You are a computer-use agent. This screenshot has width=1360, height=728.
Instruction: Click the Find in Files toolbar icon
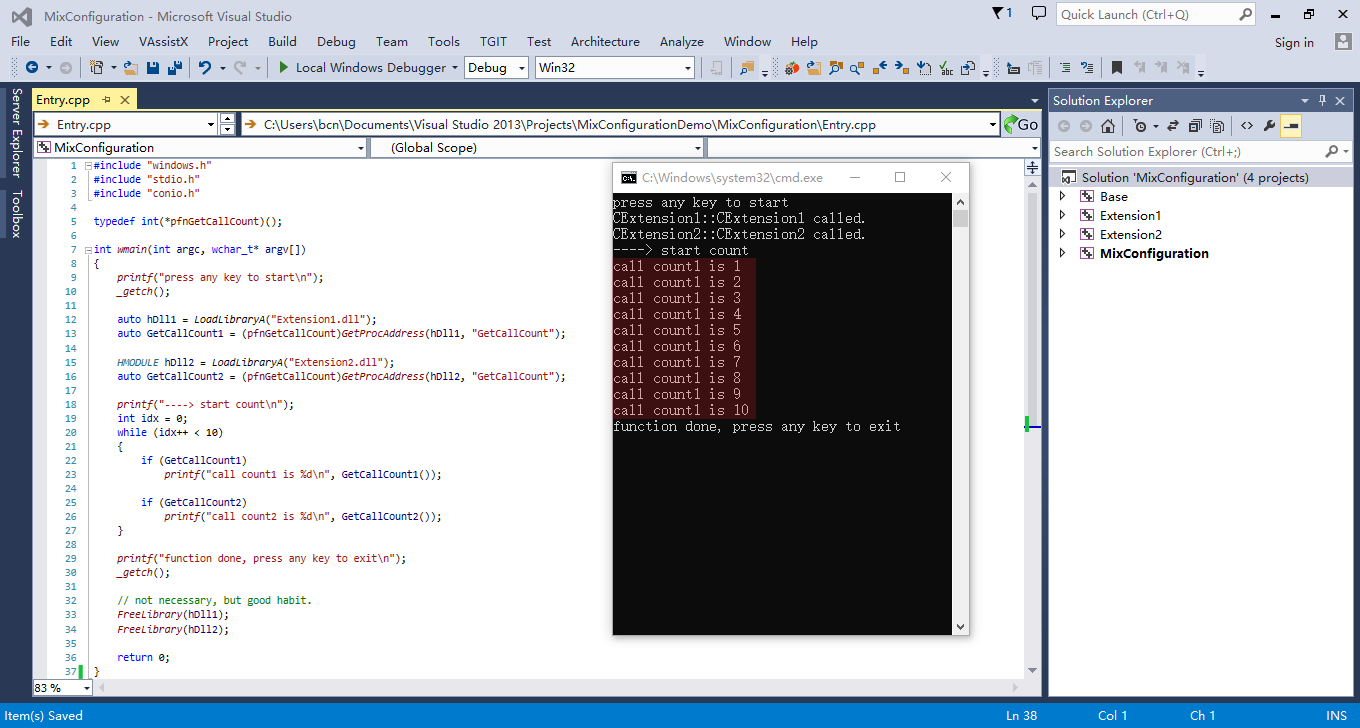pos(747,68)
